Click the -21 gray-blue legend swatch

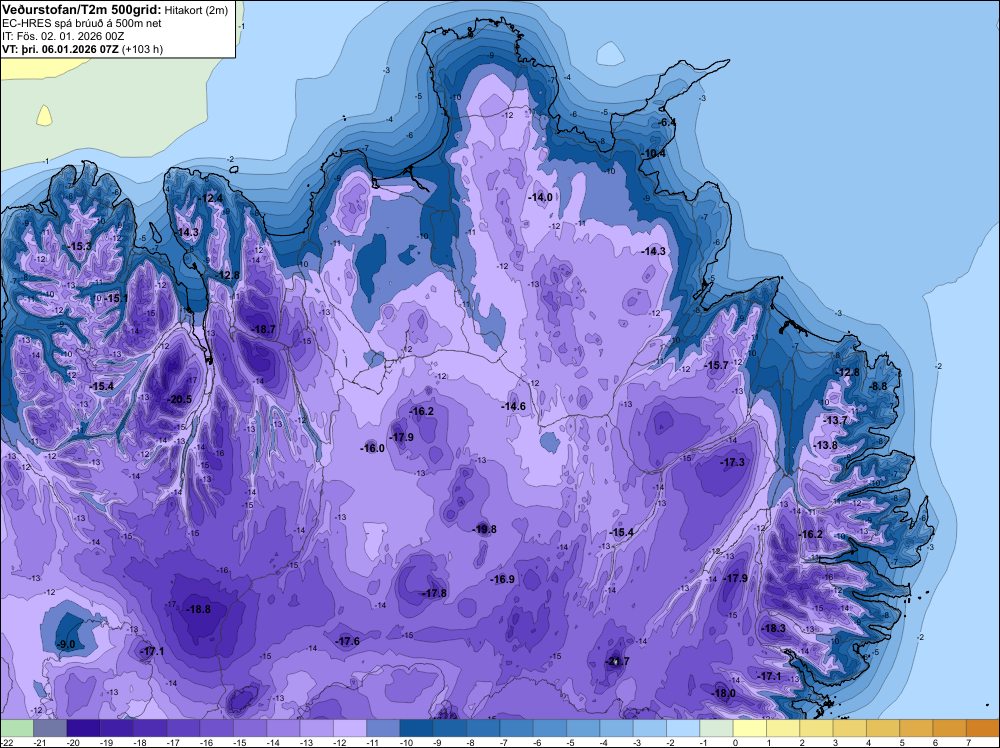[x=50, y=728]
